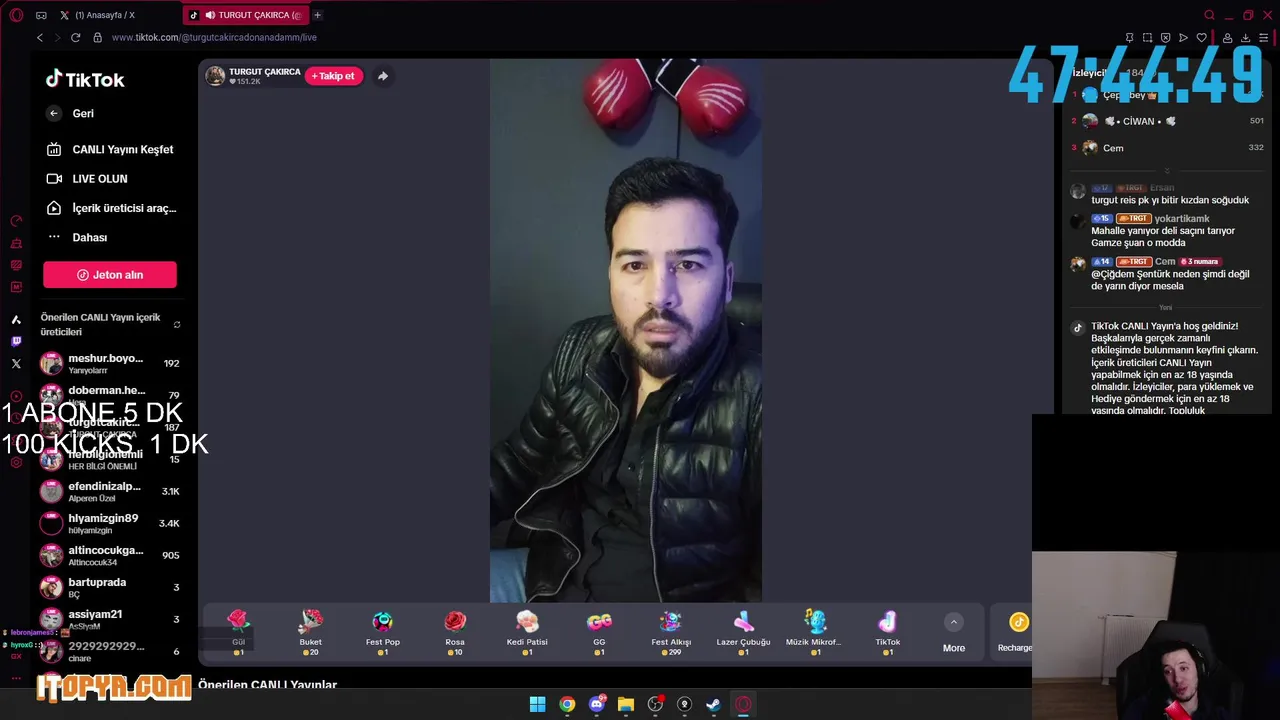Open TURGUT ÇAKIRCA profile avatar

215,76
